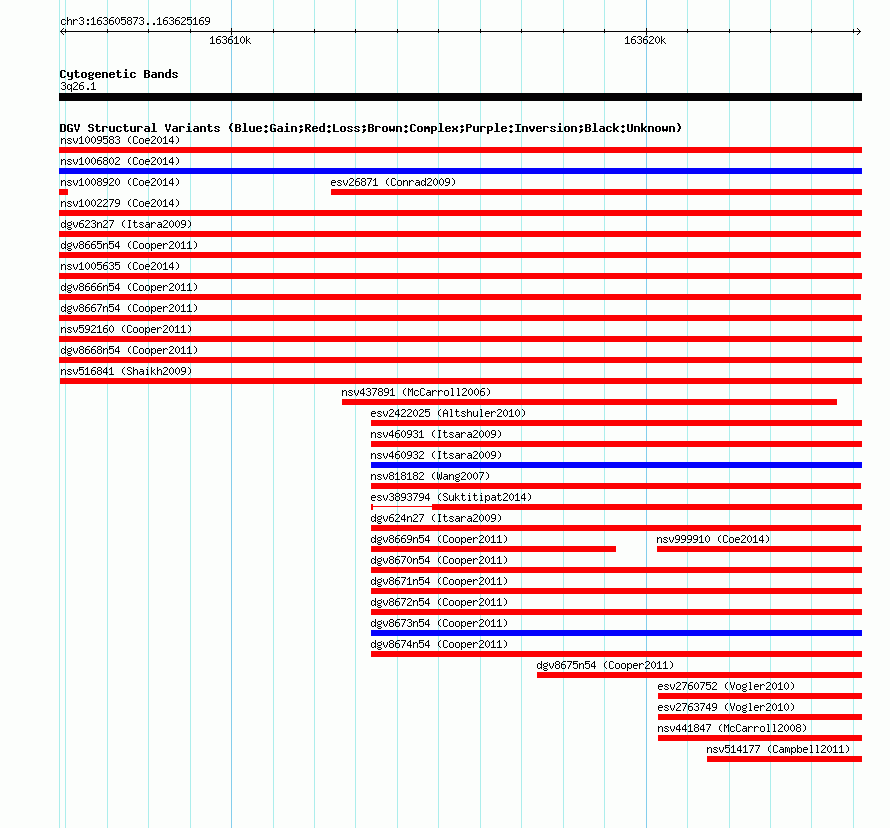Click the nsv1006802 (Coe2014) variant label

click(x=120, y=161)
